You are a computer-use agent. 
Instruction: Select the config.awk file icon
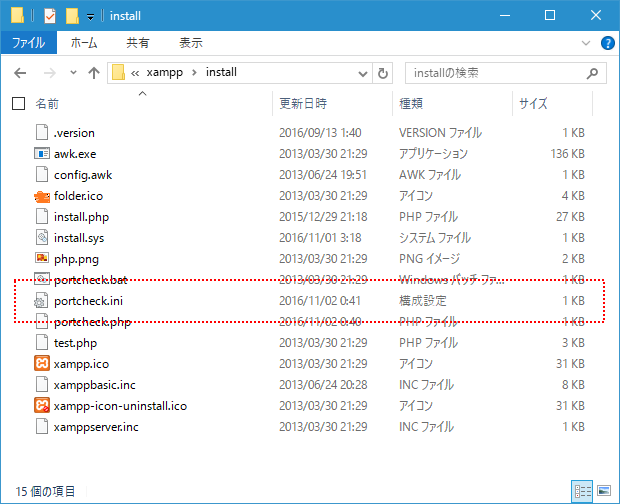[42, 174]
